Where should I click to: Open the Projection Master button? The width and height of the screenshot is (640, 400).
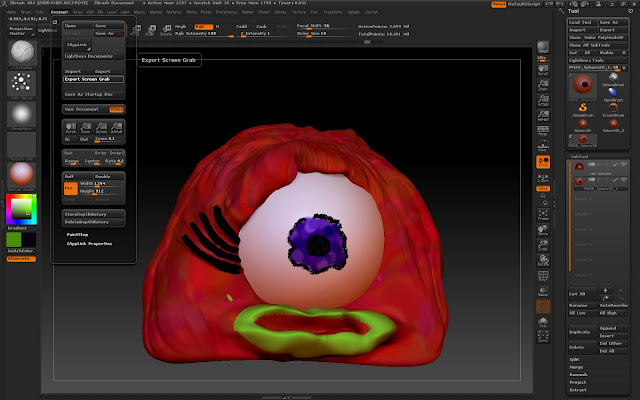[x=21, y=31]
